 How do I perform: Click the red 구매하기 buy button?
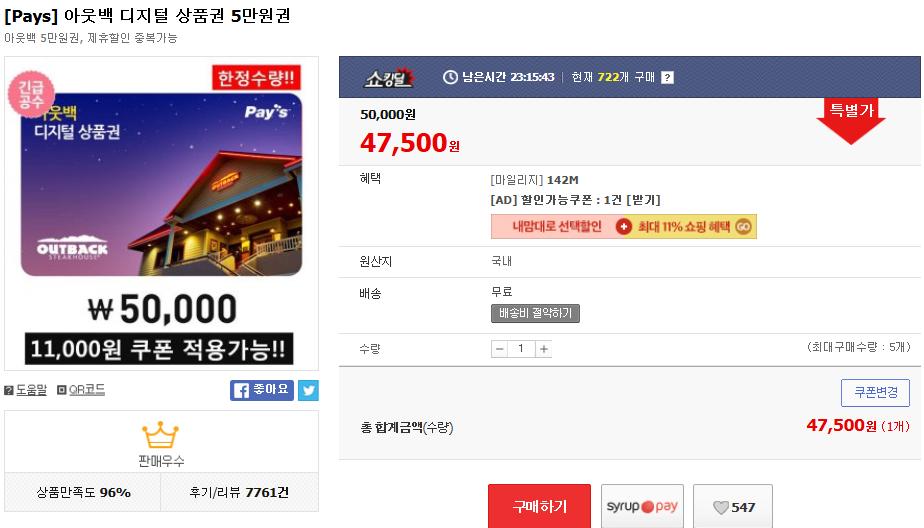click(539, 507)
